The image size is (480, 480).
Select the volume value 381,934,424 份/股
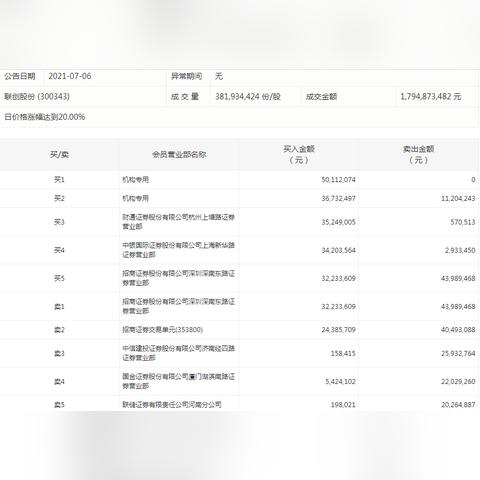(x=248, y=97)
